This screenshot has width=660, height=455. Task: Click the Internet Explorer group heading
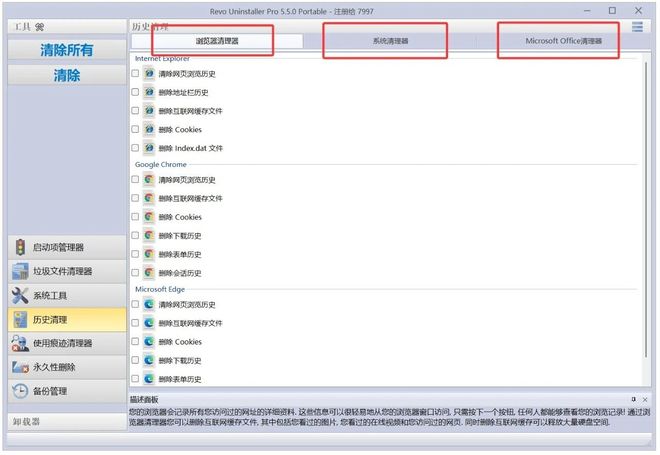point(162,59)
